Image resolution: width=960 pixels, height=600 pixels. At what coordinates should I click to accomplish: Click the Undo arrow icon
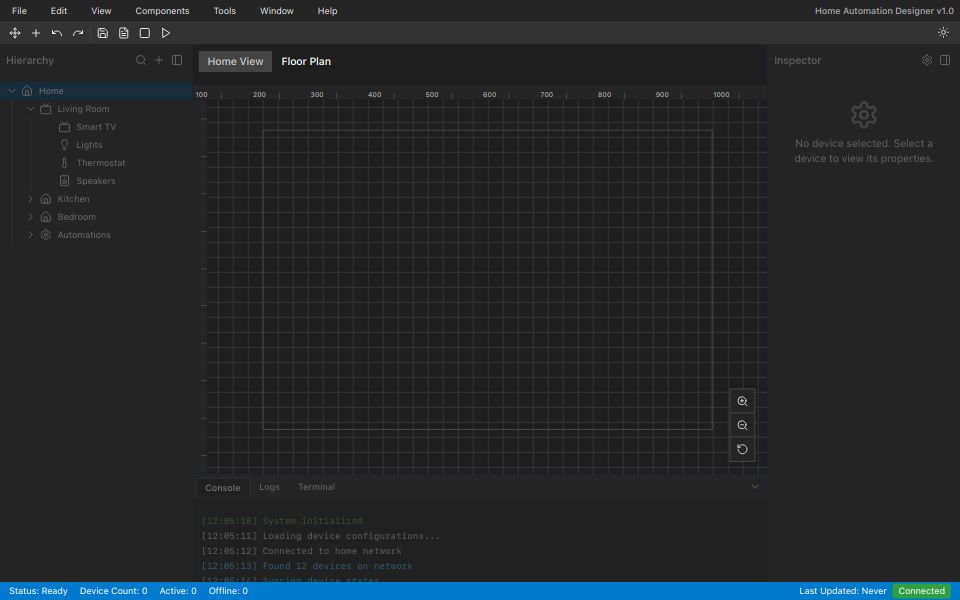57,33
